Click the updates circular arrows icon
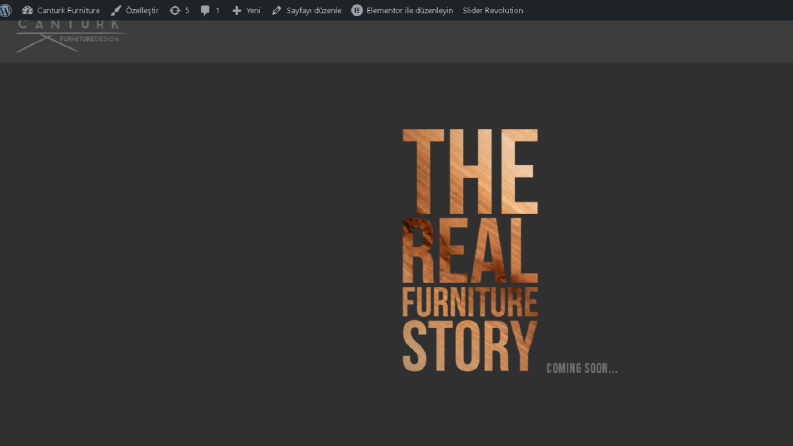The height and width of the screenshot is (446, 793). pos(175,10)
